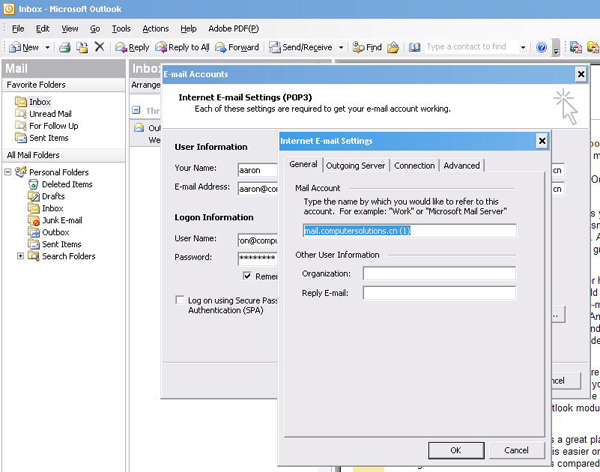
Task: Open the New item dropdown arrow
Action: [x=47, y=47]
